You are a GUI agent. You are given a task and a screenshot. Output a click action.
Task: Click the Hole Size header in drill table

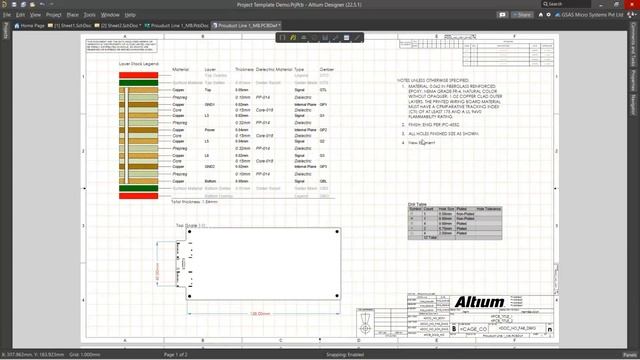(446, 209)
